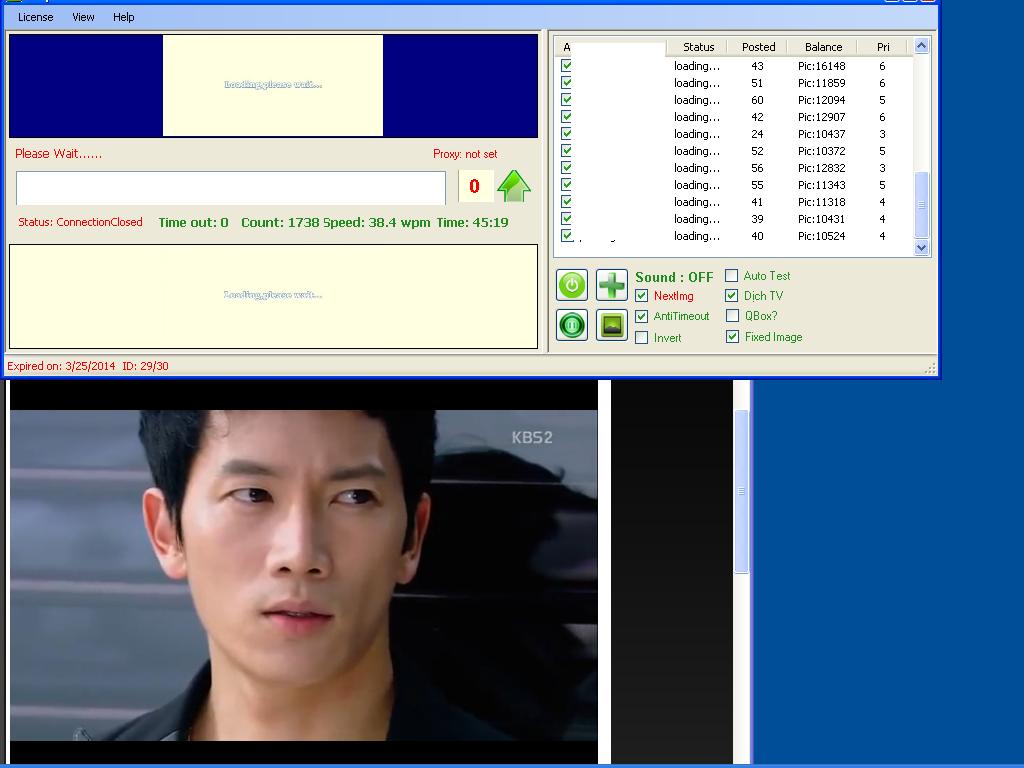Click the ID: 29/30 status text

click(146, 366)
